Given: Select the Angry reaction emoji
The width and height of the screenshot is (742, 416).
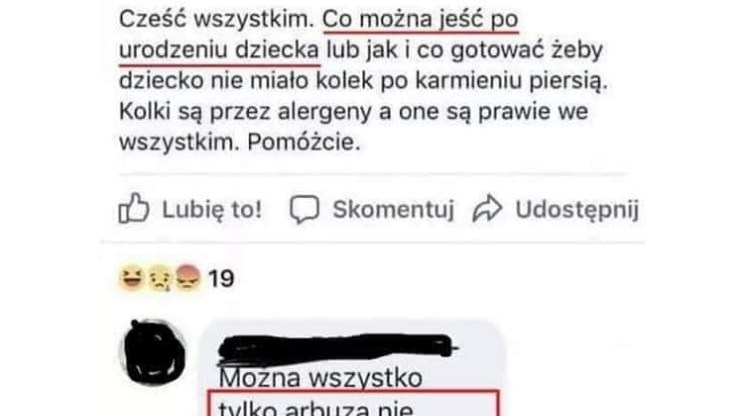Looking at the screenshot, I should click(188, 278).
